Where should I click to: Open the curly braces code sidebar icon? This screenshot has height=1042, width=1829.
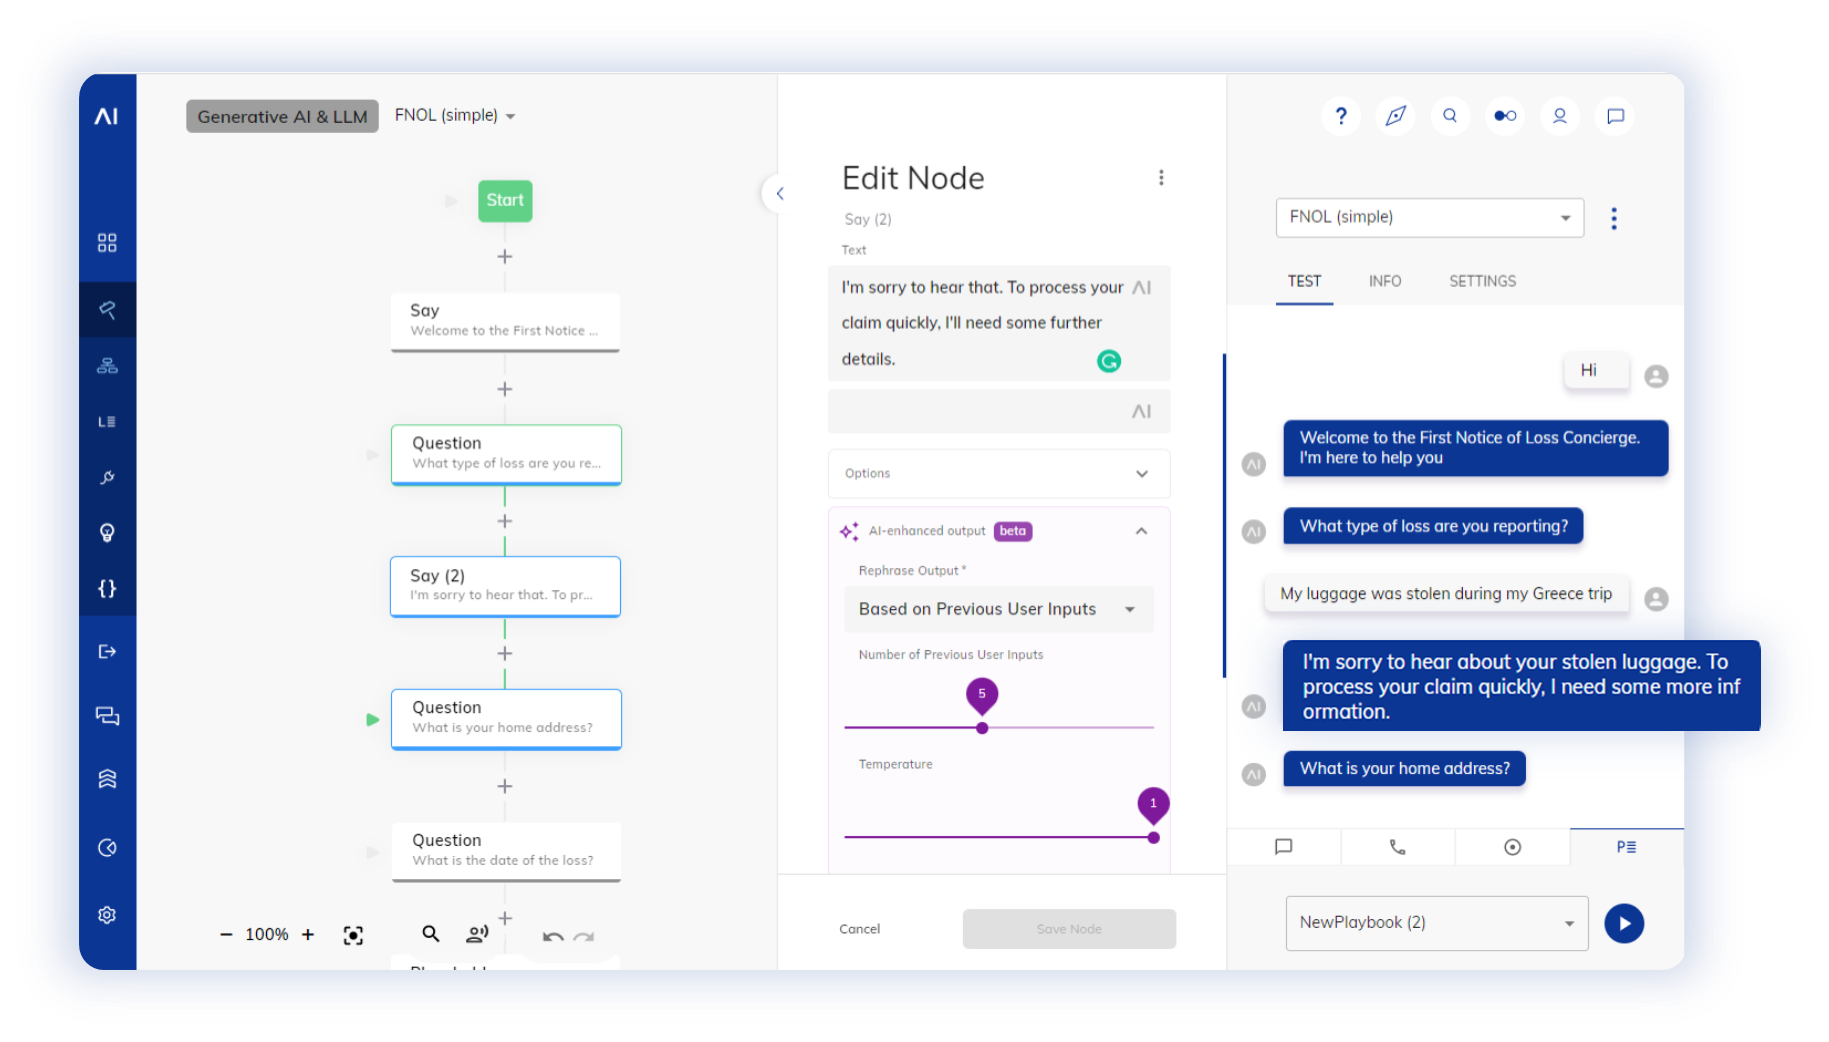pyautogui.click(x=107, y=589)
